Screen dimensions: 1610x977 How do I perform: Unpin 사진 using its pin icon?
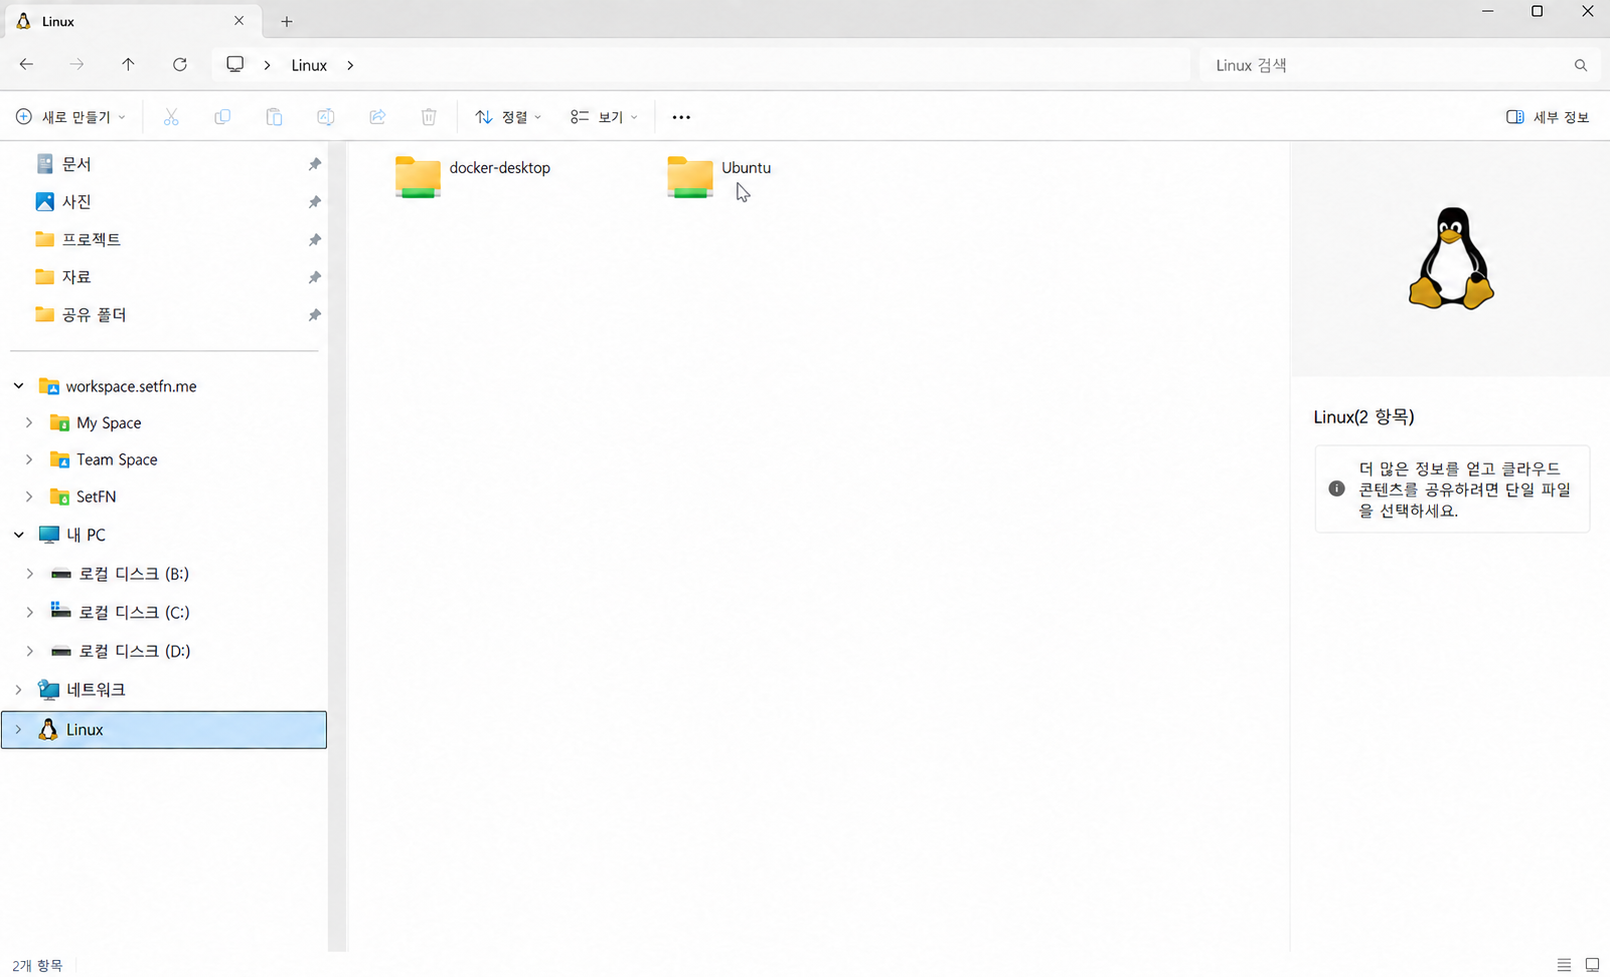314,202
